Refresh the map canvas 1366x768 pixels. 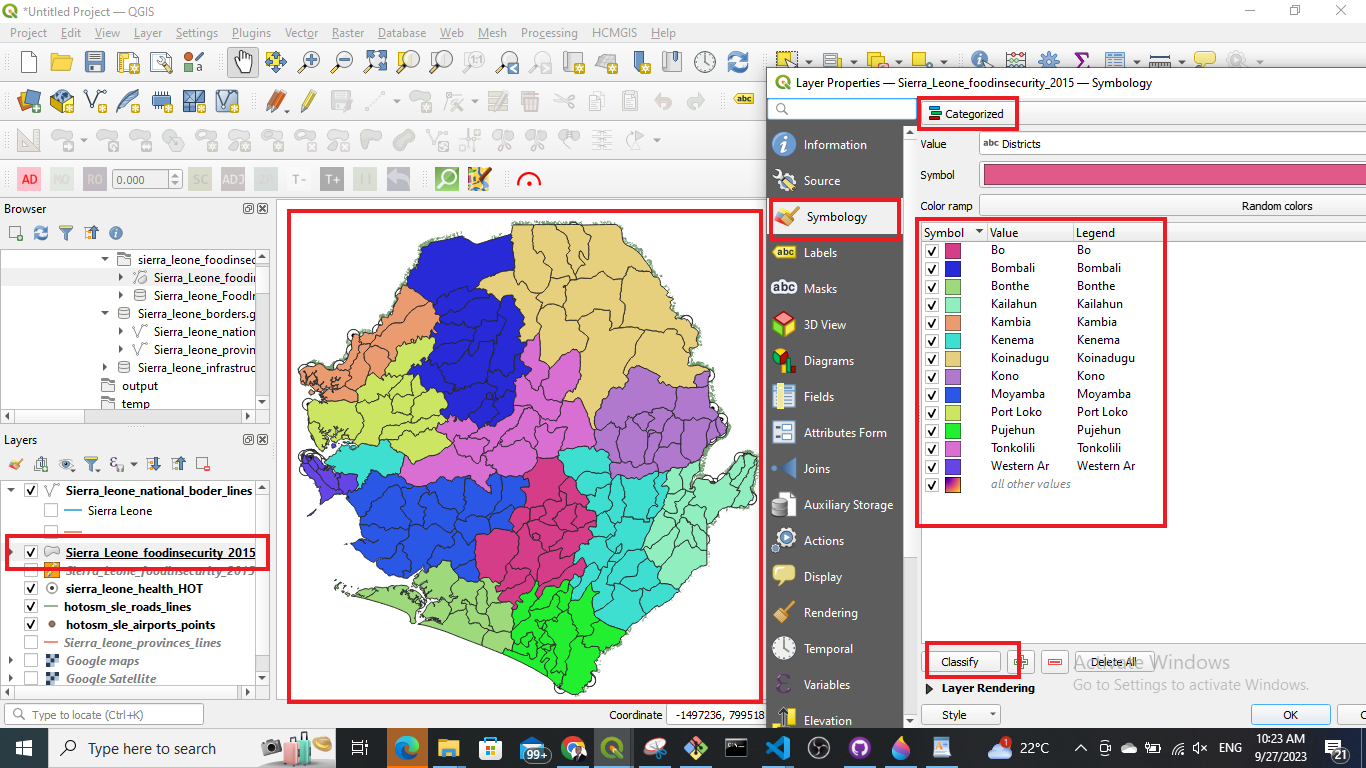[738, 61]
